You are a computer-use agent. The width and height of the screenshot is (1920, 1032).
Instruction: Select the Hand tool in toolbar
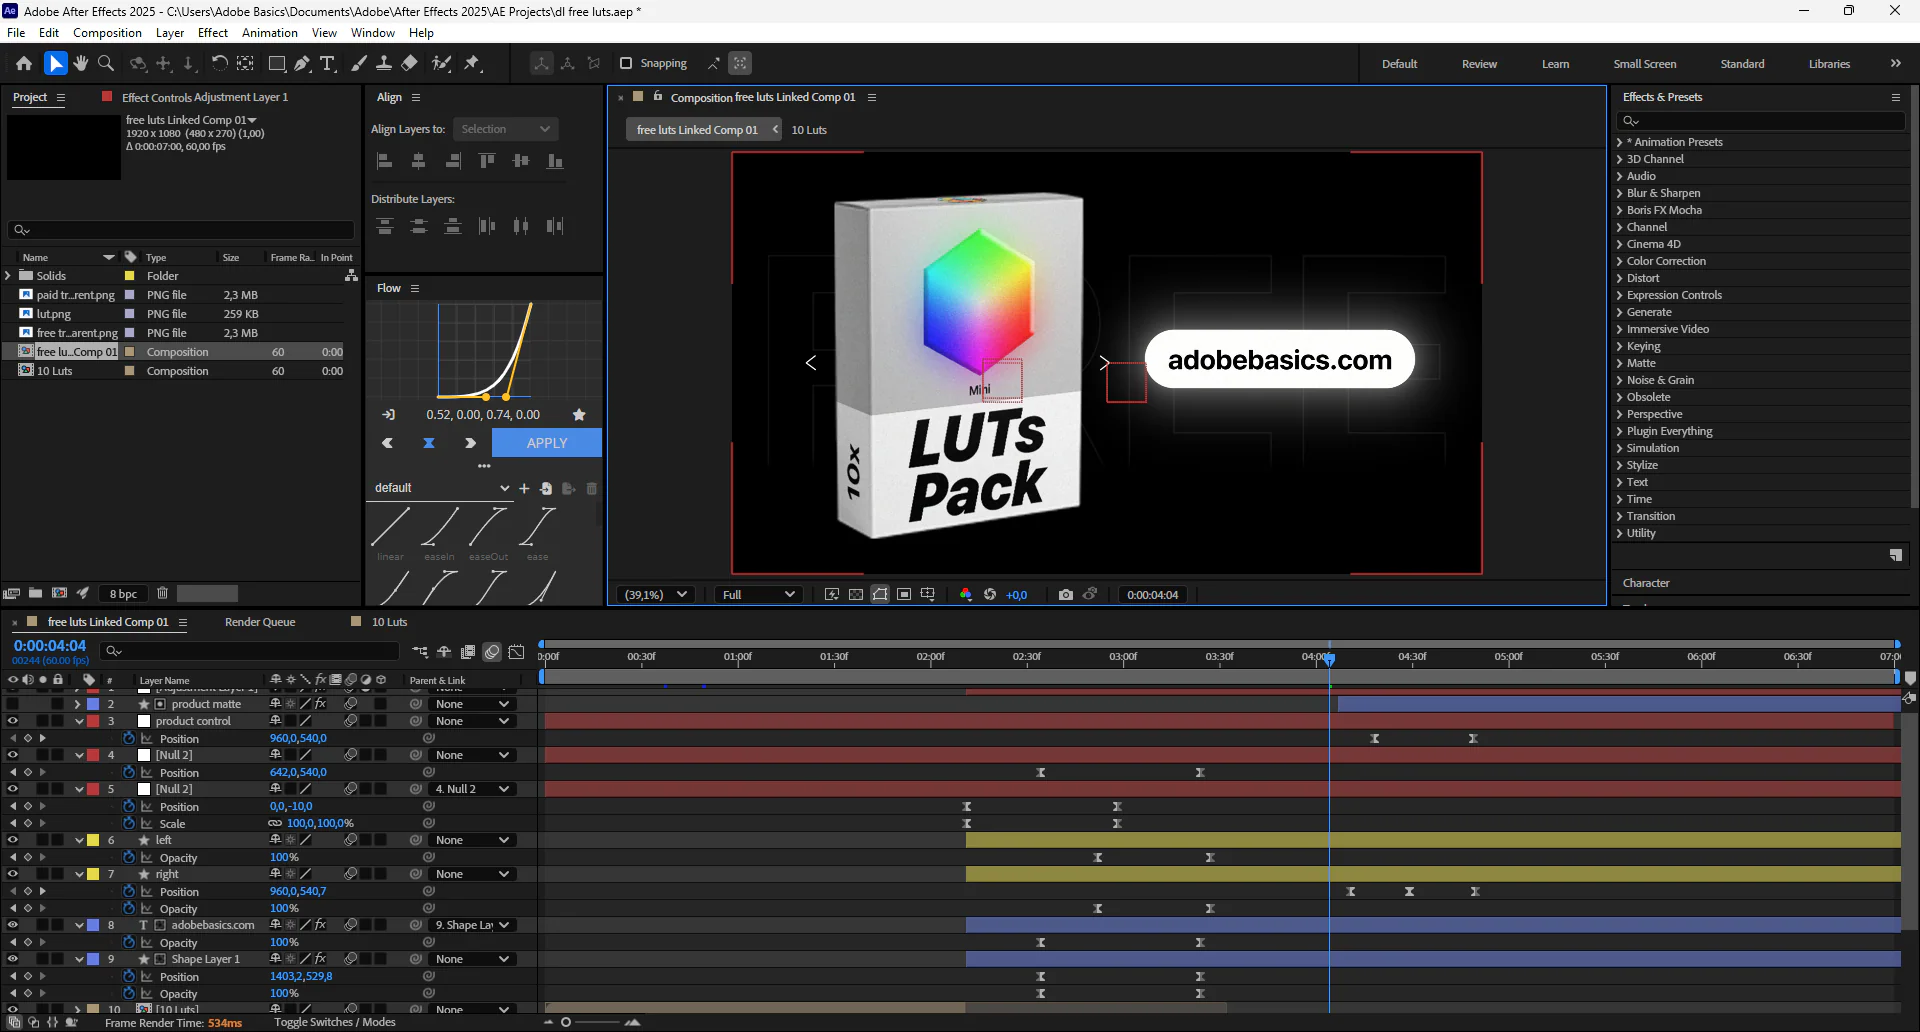81,64
